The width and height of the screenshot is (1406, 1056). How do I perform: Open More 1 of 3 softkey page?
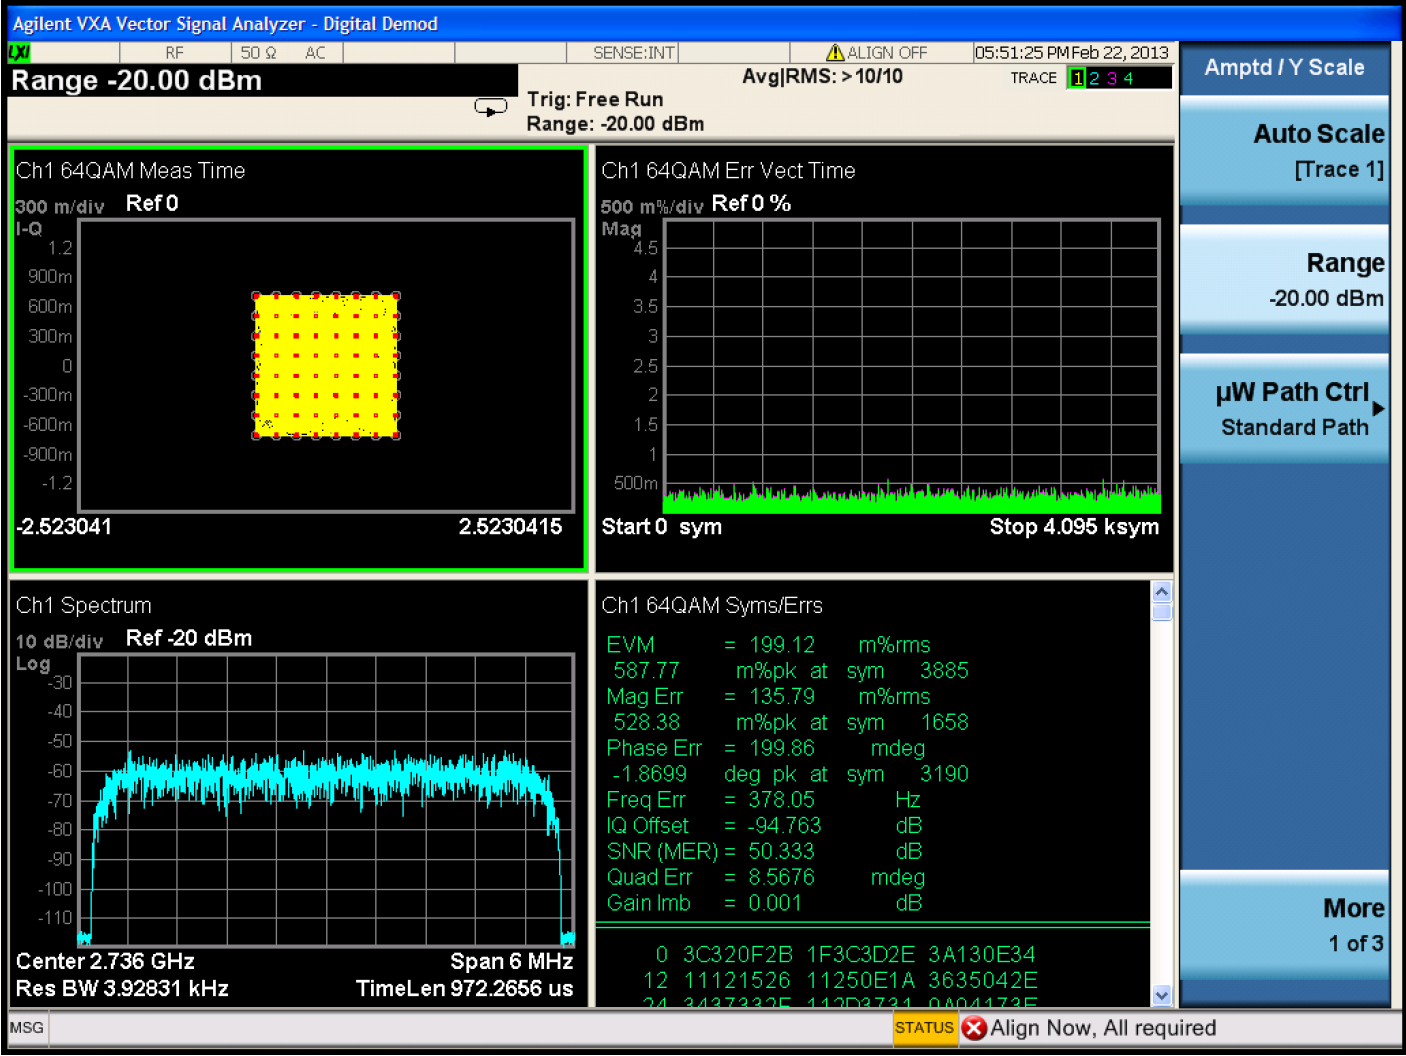point(1285,925)
